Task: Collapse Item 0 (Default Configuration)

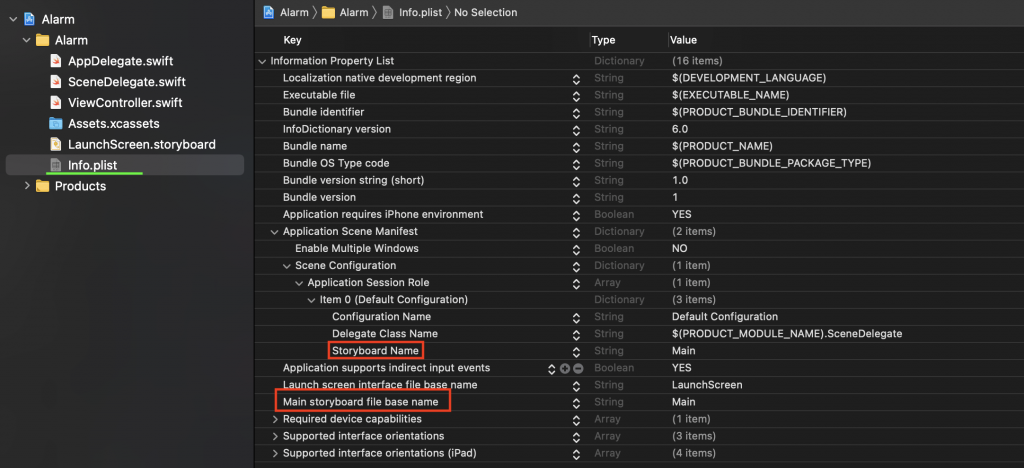Action: 312,300
